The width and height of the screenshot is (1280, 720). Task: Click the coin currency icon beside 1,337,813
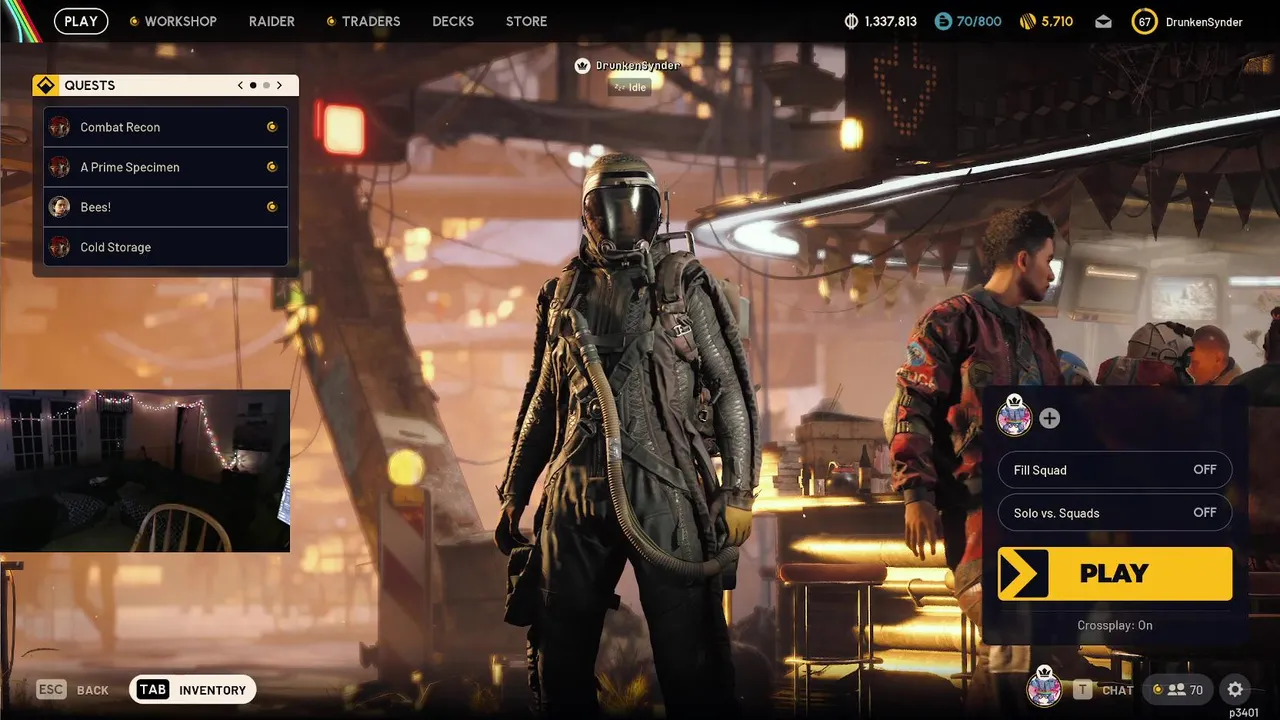tap(852, 21)
